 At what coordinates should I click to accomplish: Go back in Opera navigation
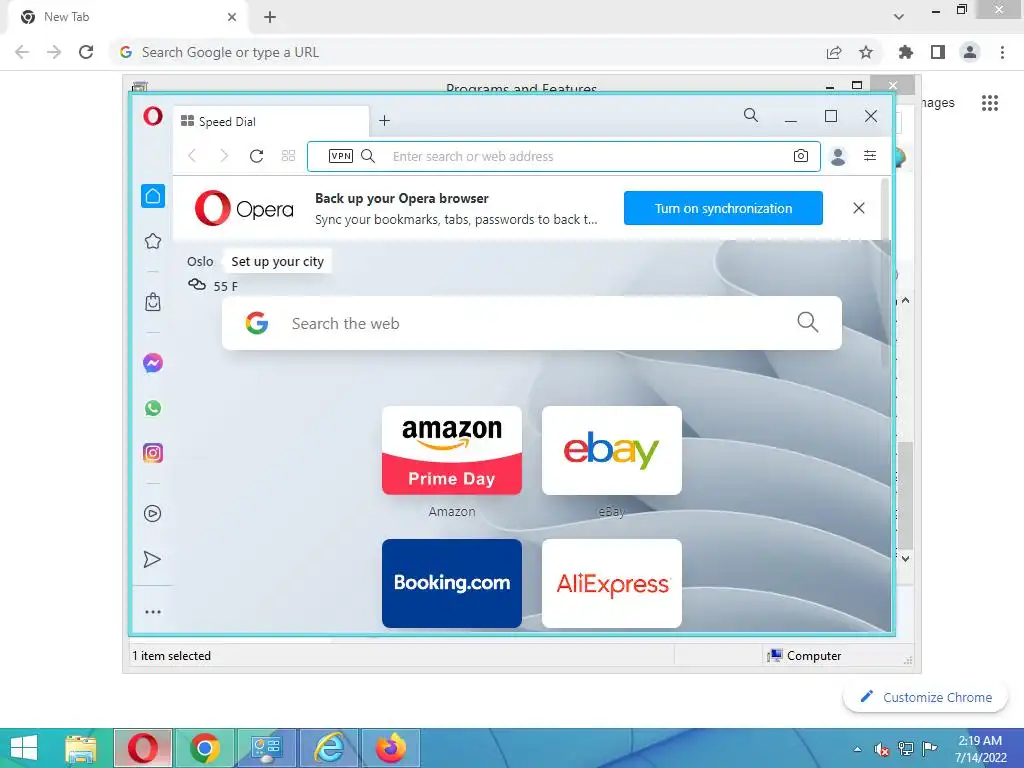[x=192, y=155]
